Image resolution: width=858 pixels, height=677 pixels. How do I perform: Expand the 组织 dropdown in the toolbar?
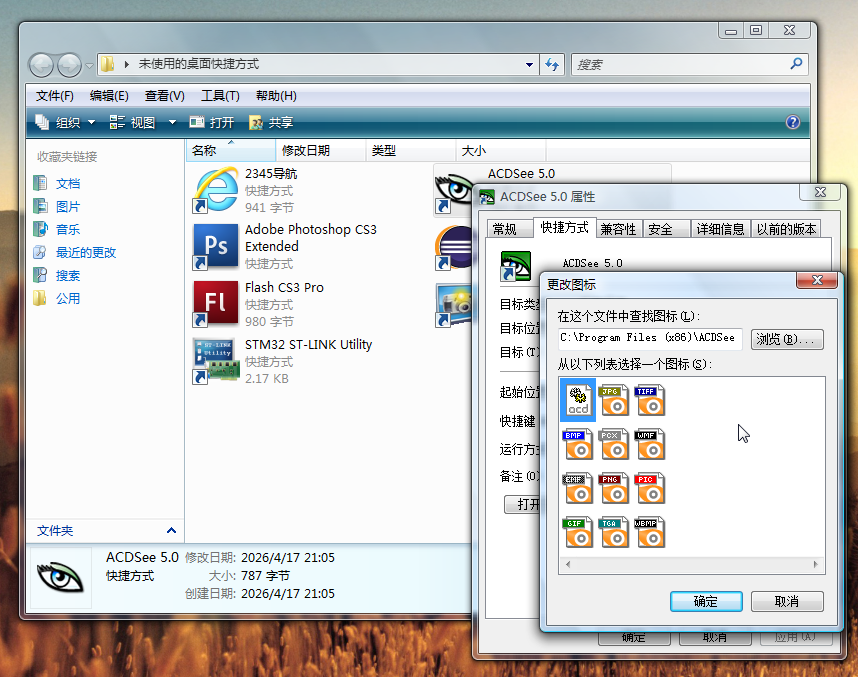[x=91, y=122]
